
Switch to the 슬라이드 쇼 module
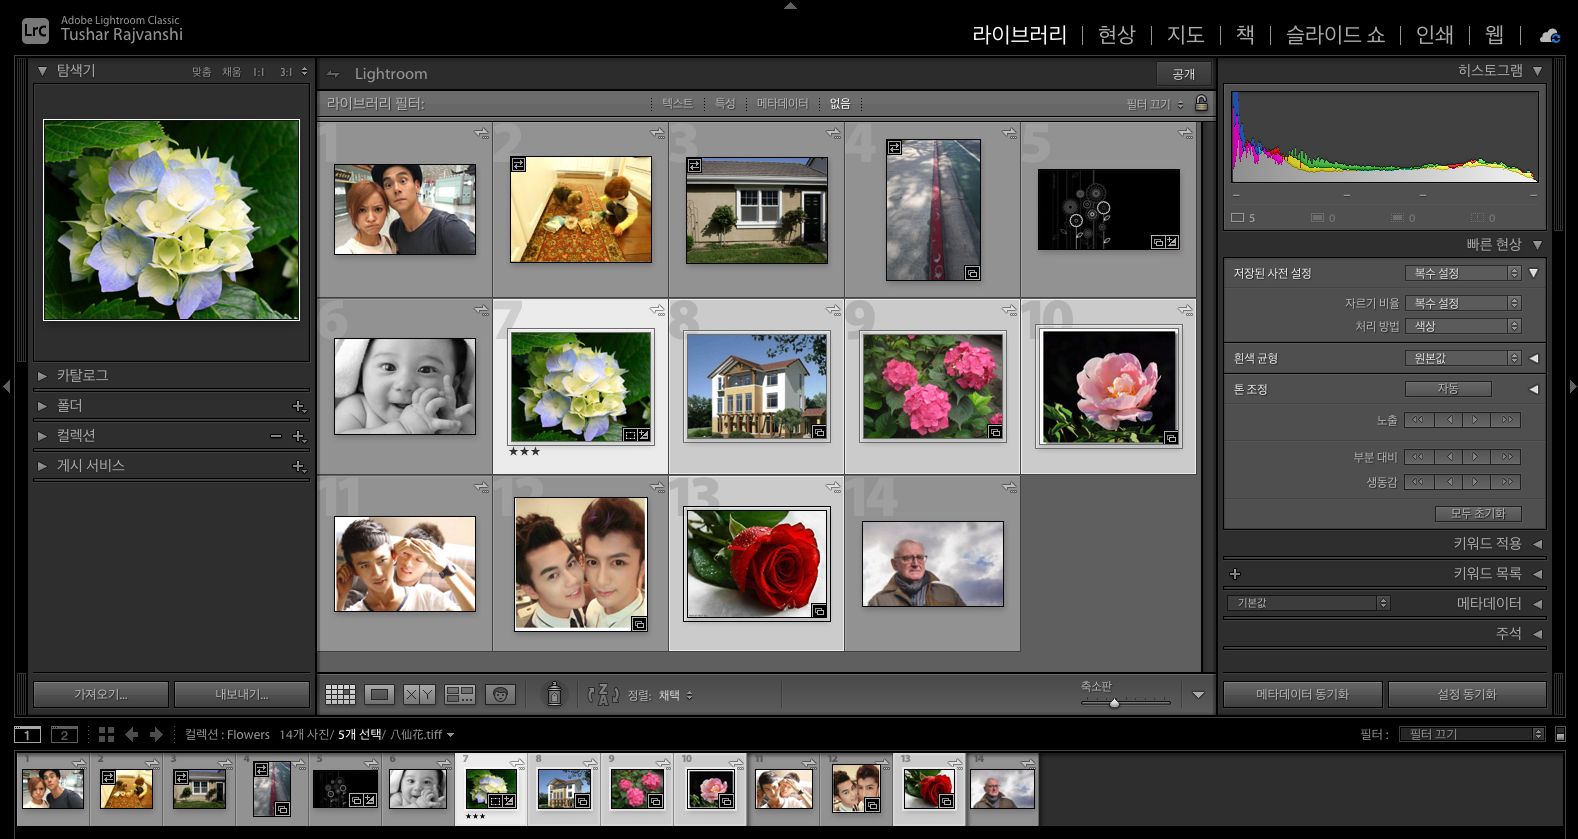pos(1335,35)
